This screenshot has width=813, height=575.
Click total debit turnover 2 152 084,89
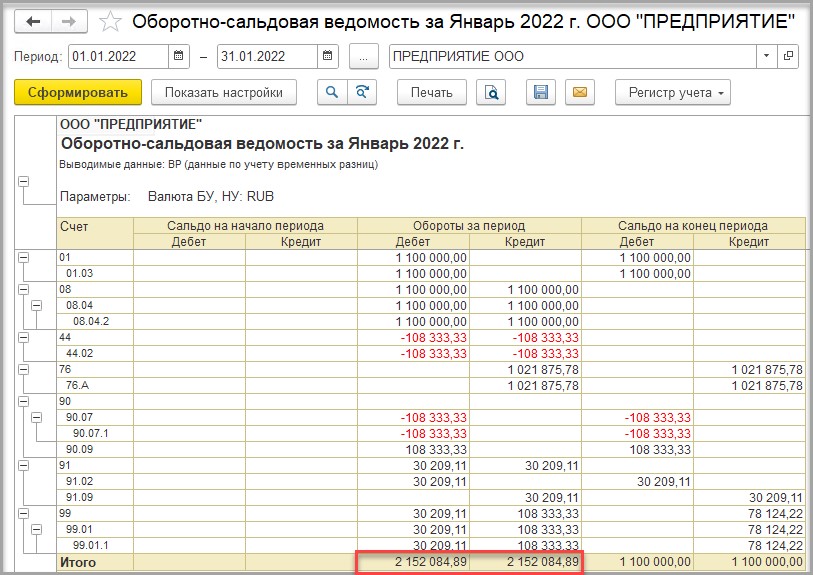click(413, 562)
